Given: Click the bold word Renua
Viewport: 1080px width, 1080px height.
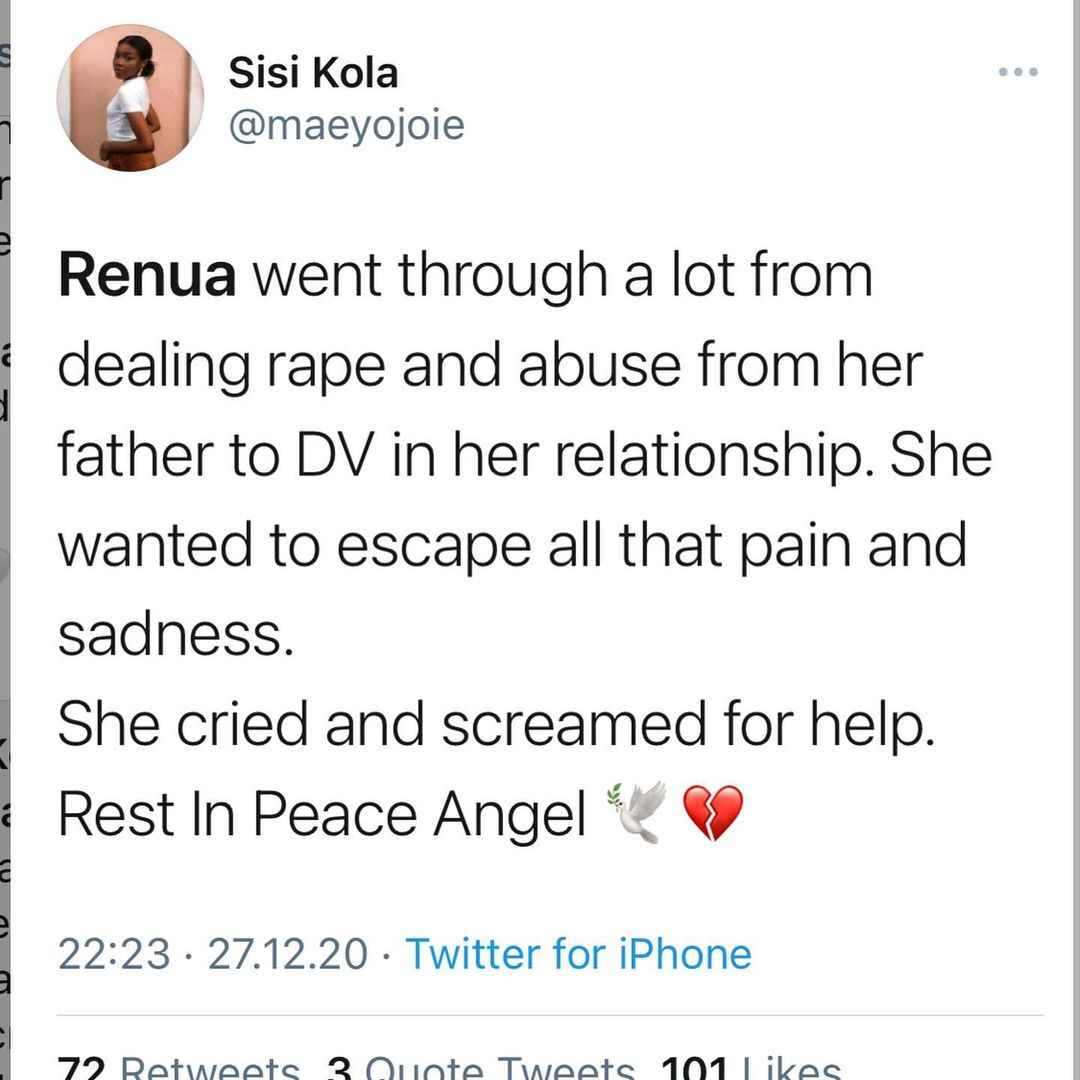Looking at the screenshot, I should (x=147, y=275).
